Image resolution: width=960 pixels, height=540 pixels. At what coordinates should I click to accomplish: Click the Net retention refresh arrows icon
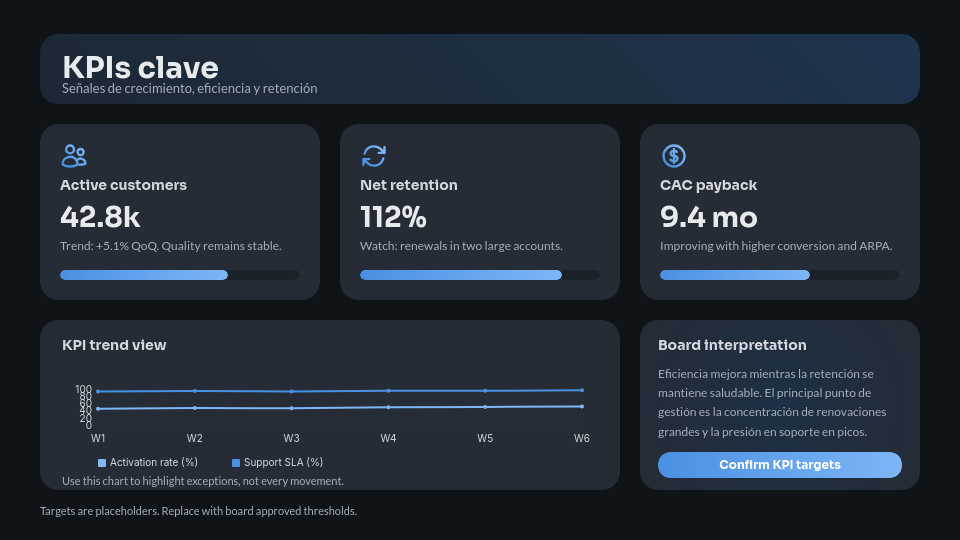click(373, 156)
